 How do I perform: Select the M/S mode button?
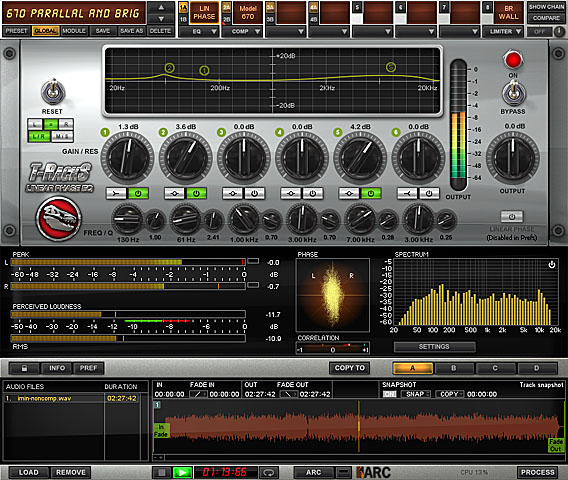click(62, 136)
